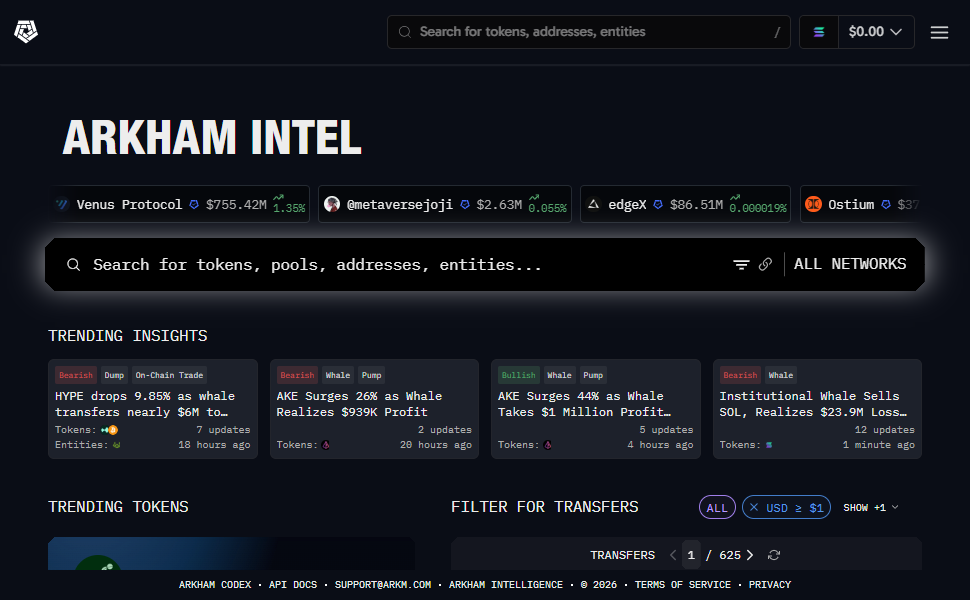
Task: Click the token icons on HYPE card
Action: click(x=109, y=430)
